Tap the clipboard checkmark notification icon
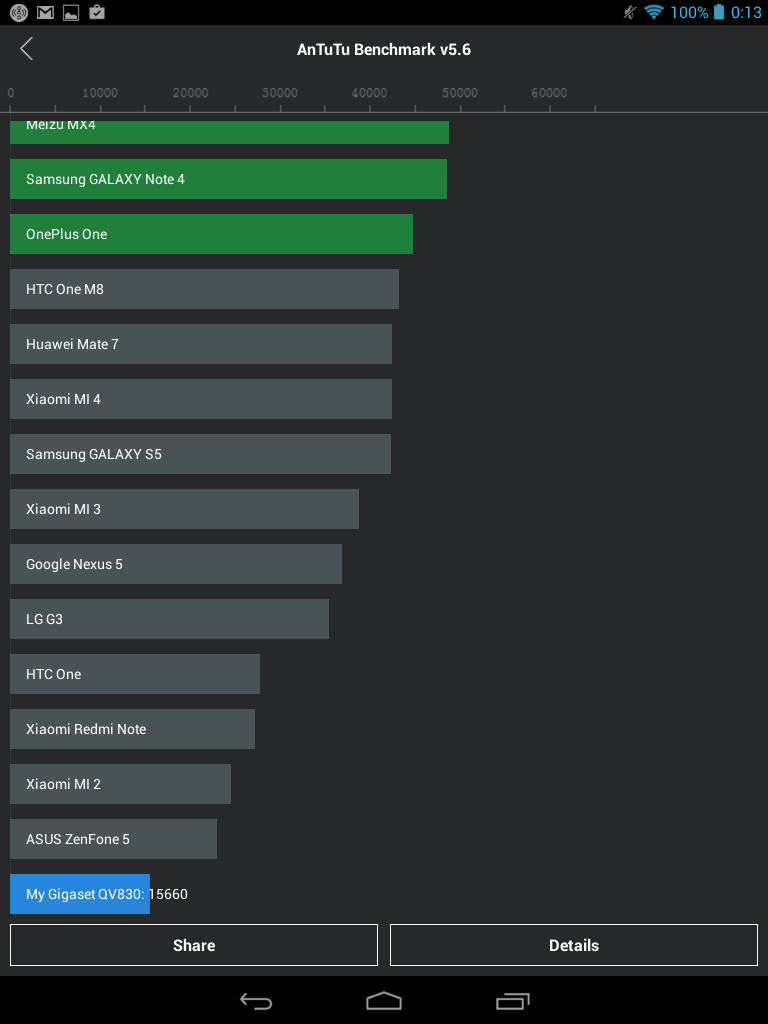 pos(97,13)
